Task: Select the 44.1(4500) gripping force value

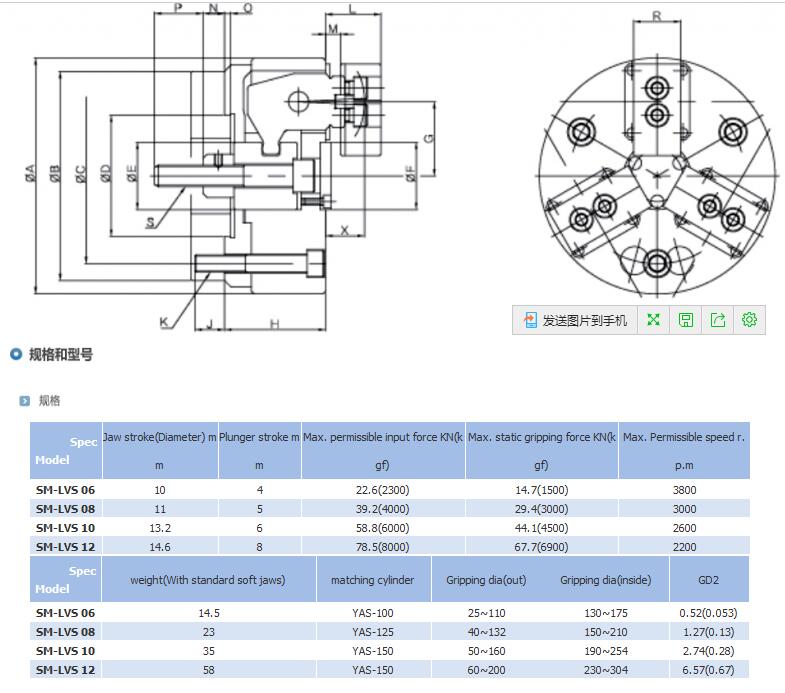Action: click(x=542, y=528)
